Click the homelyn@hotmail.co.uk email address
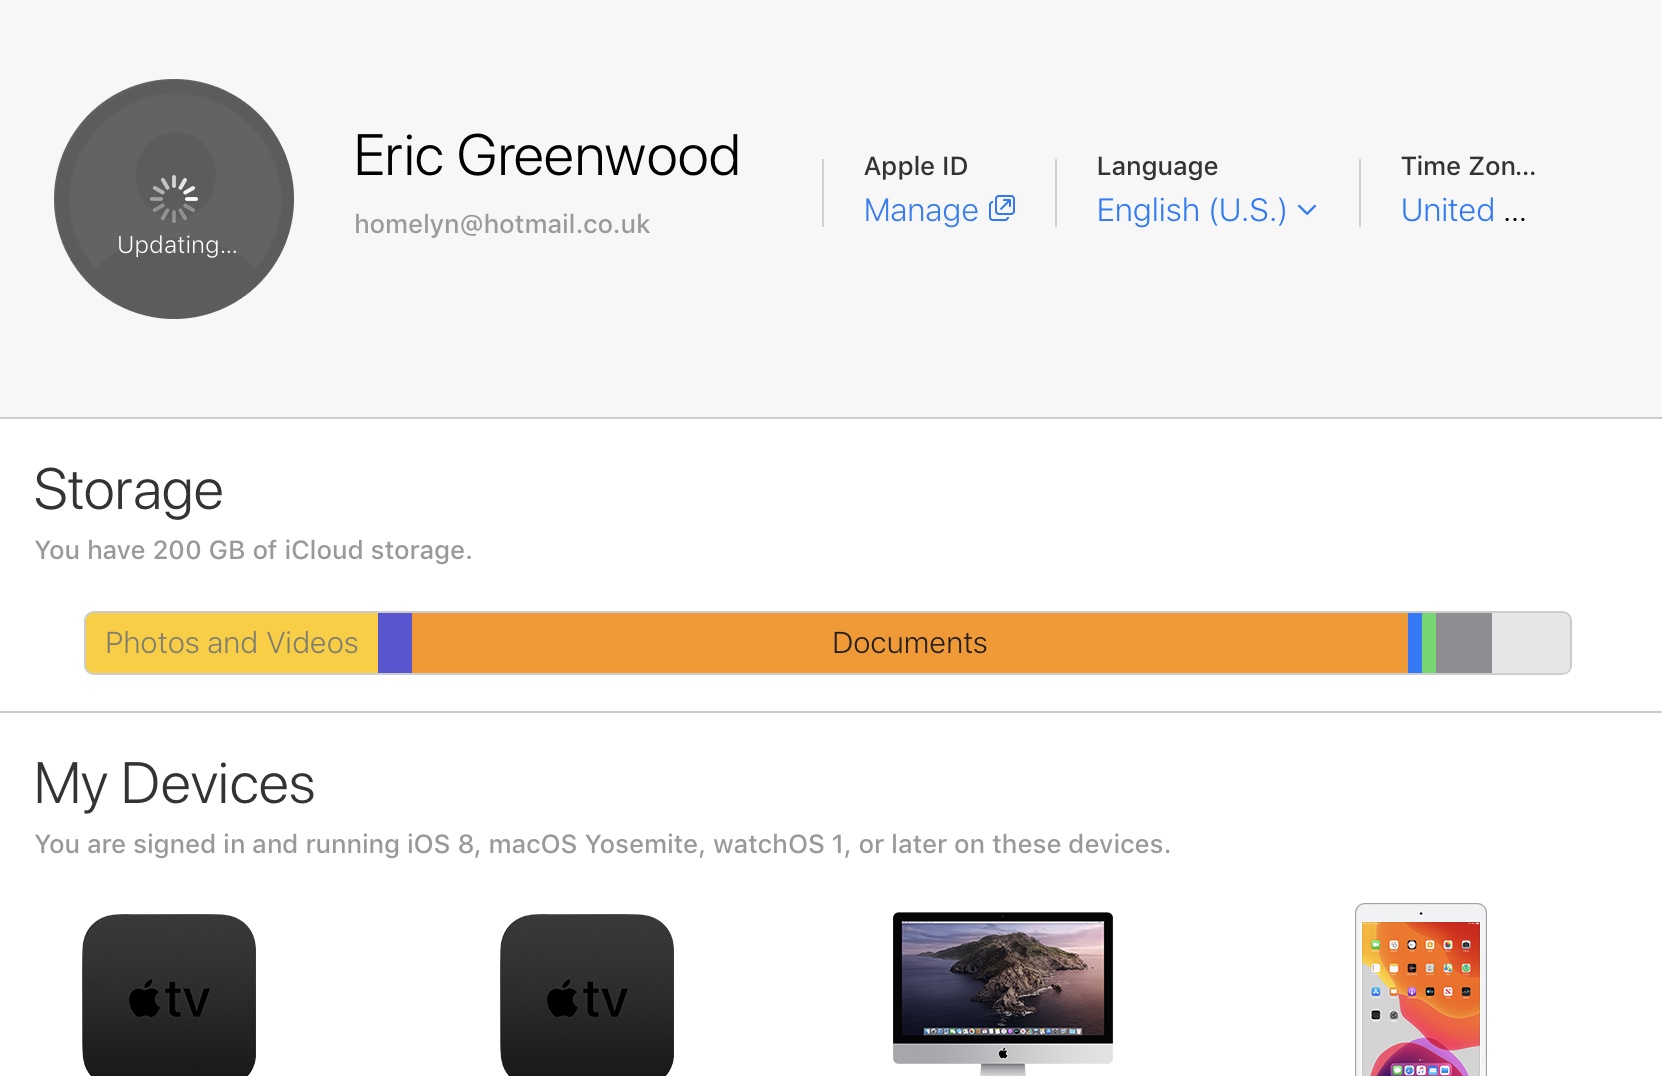Image resolution: width=1662 pixels, height=1076 pixels. point(502,224)
